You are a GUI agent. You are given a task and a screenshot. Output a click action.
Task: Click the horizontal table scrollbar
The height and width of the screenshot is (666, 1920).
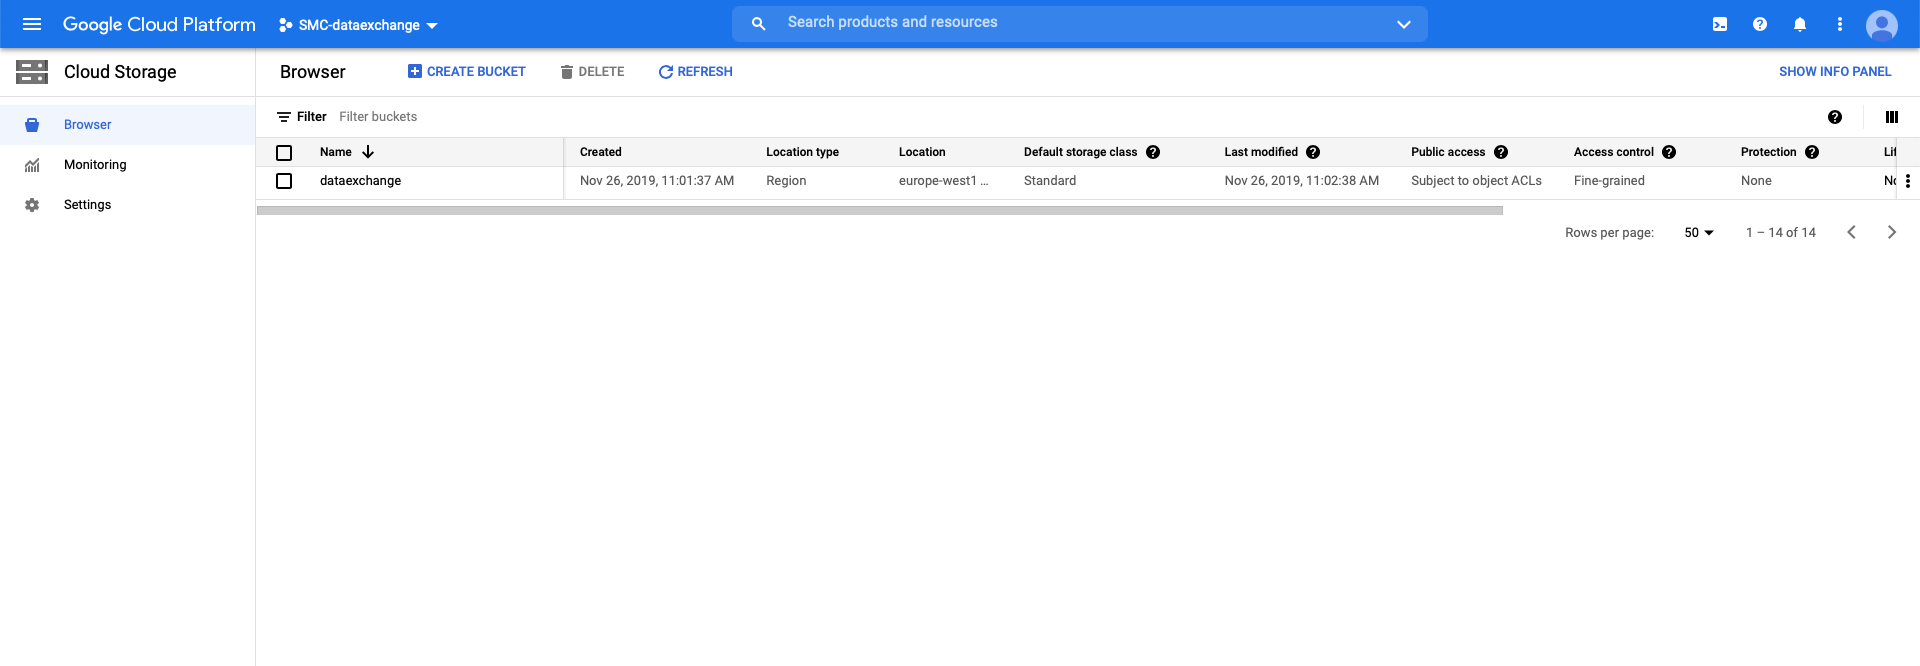880,211
